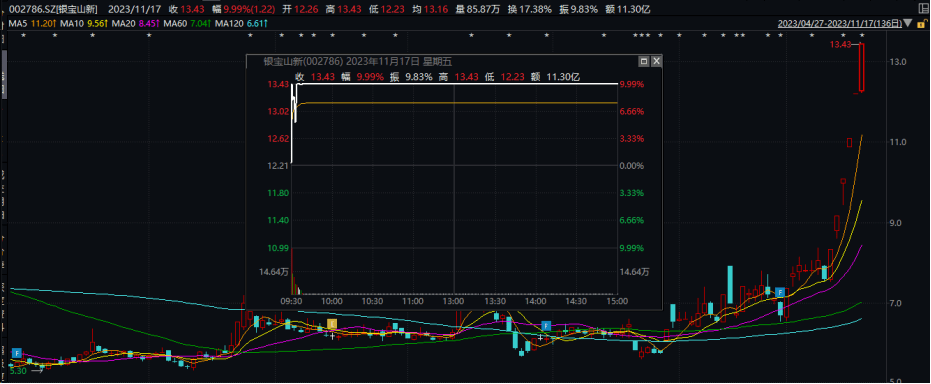The image size is (931, 384).
Task: Click the 12.21 baseline price in the popup
Action: click(278, 166)
